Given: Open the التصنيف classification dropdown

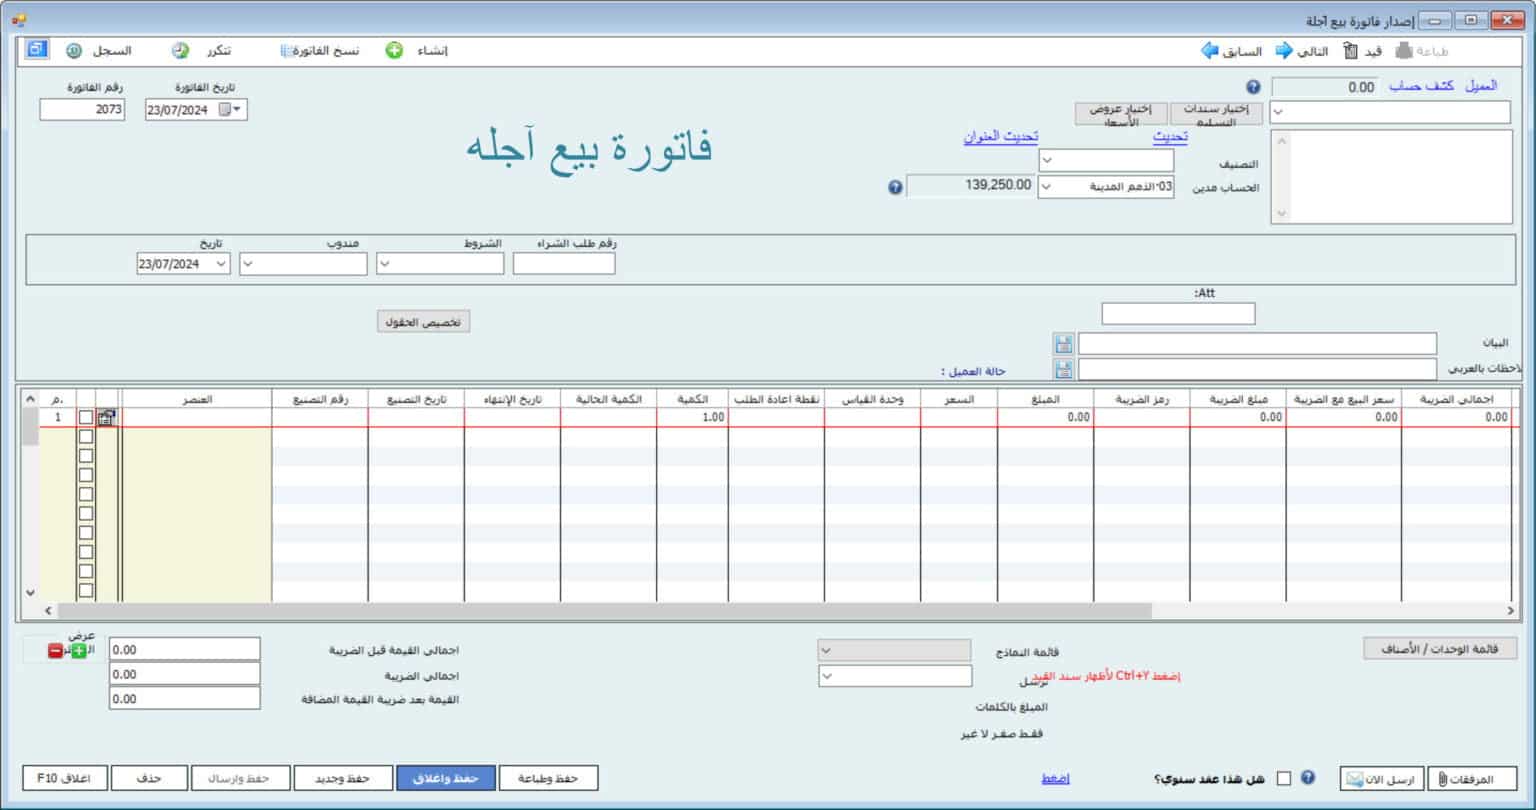Looking at the screenshot, I should coord(1046,160).
